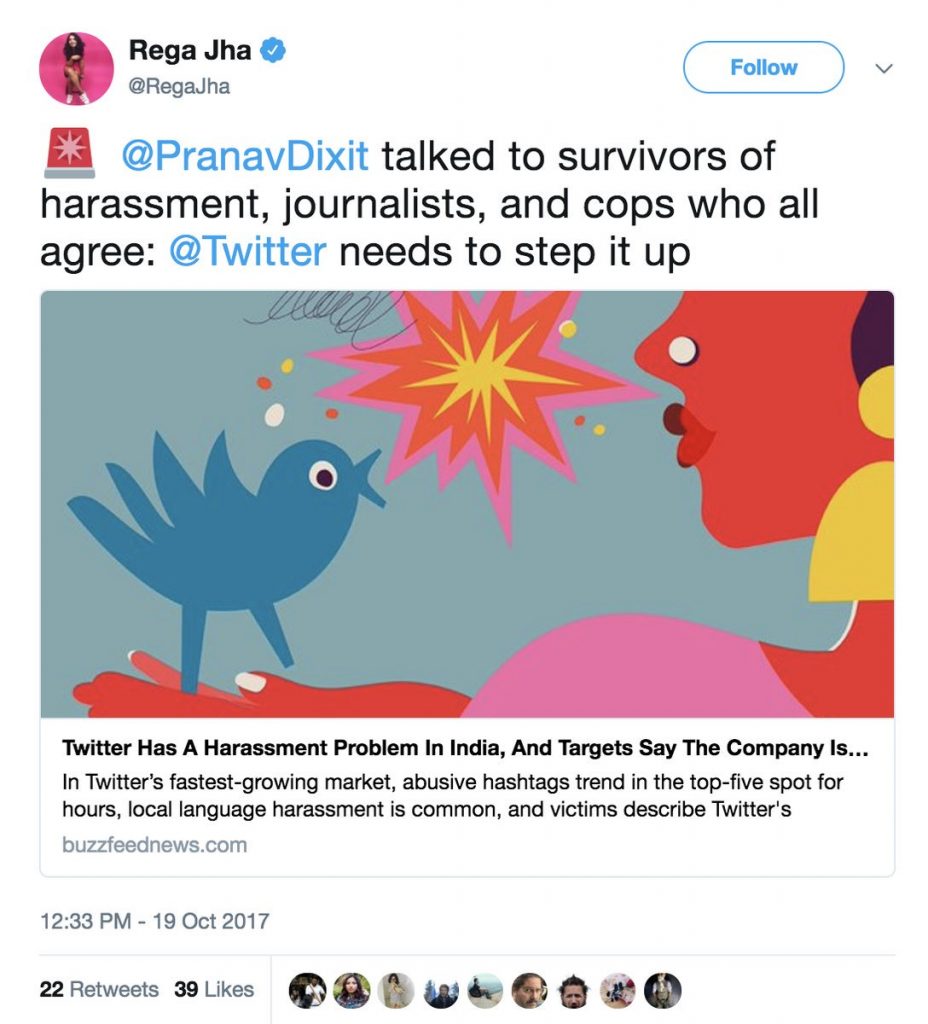This screenshot has height=1024, width=928.
Task: Open the Rega Jha display name
Action: tap(191, 51)
